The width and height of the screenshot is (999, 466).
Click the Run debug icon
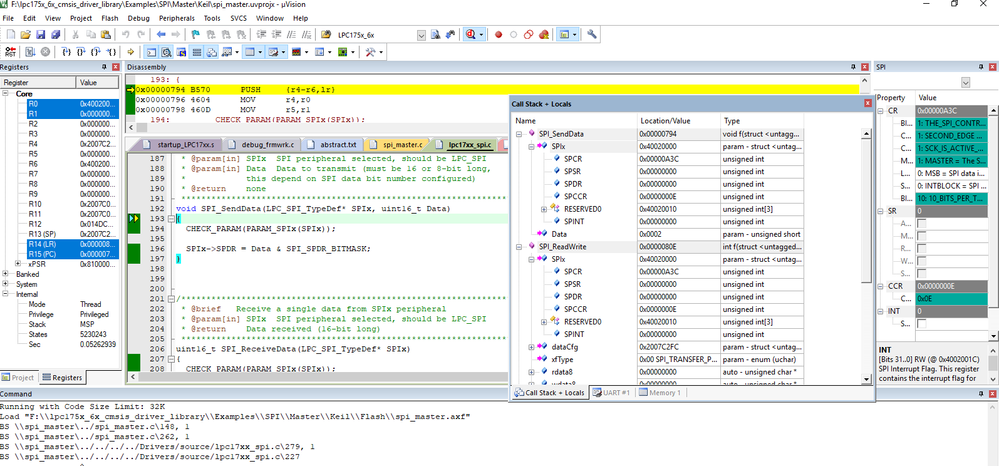pos(28,51)
